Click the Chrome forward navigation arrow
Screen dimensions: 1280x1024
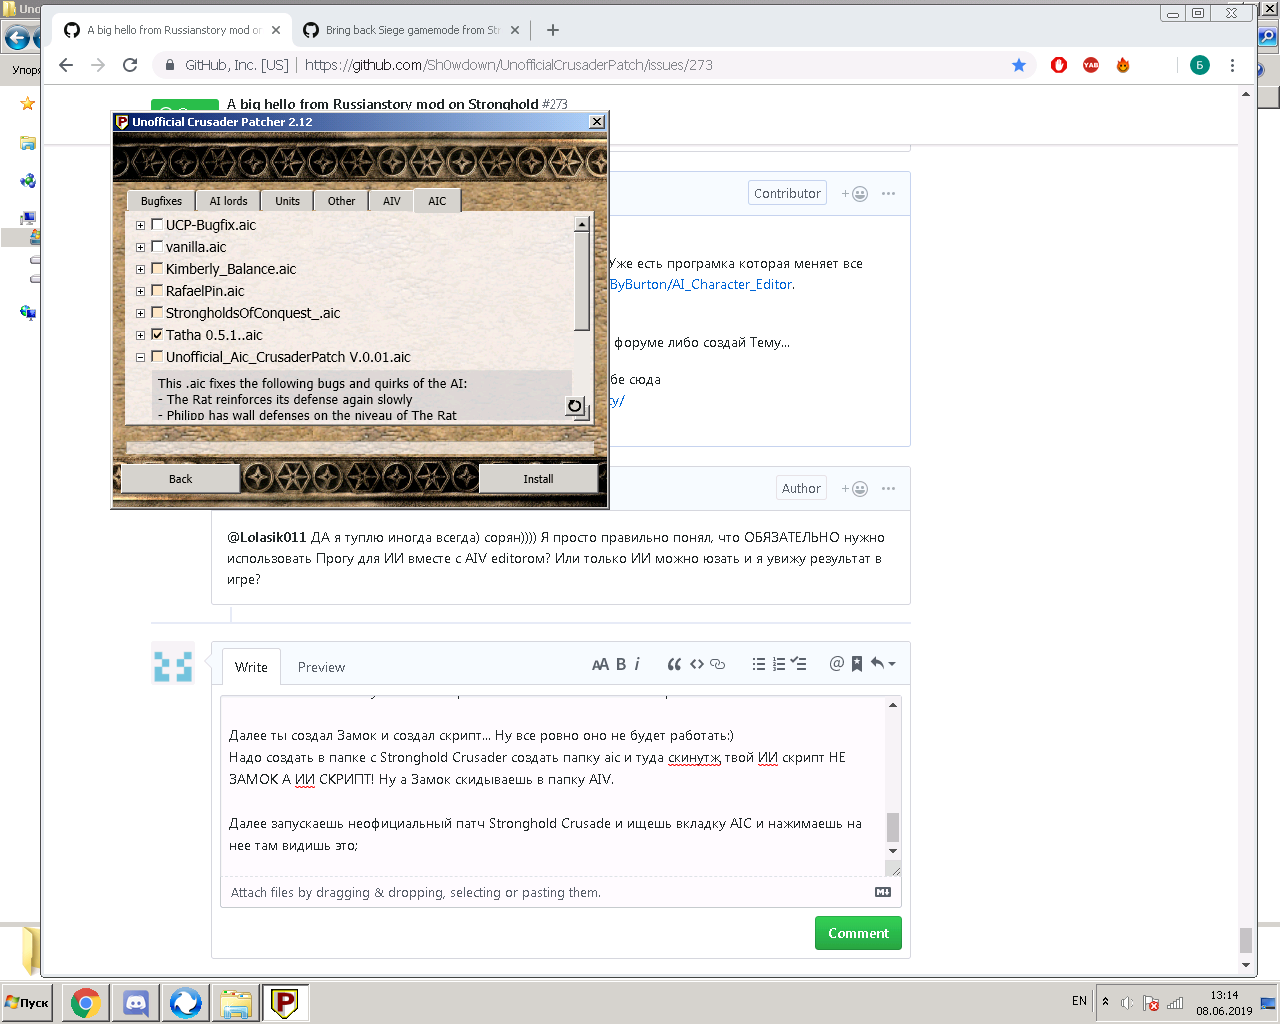point(98,65)
